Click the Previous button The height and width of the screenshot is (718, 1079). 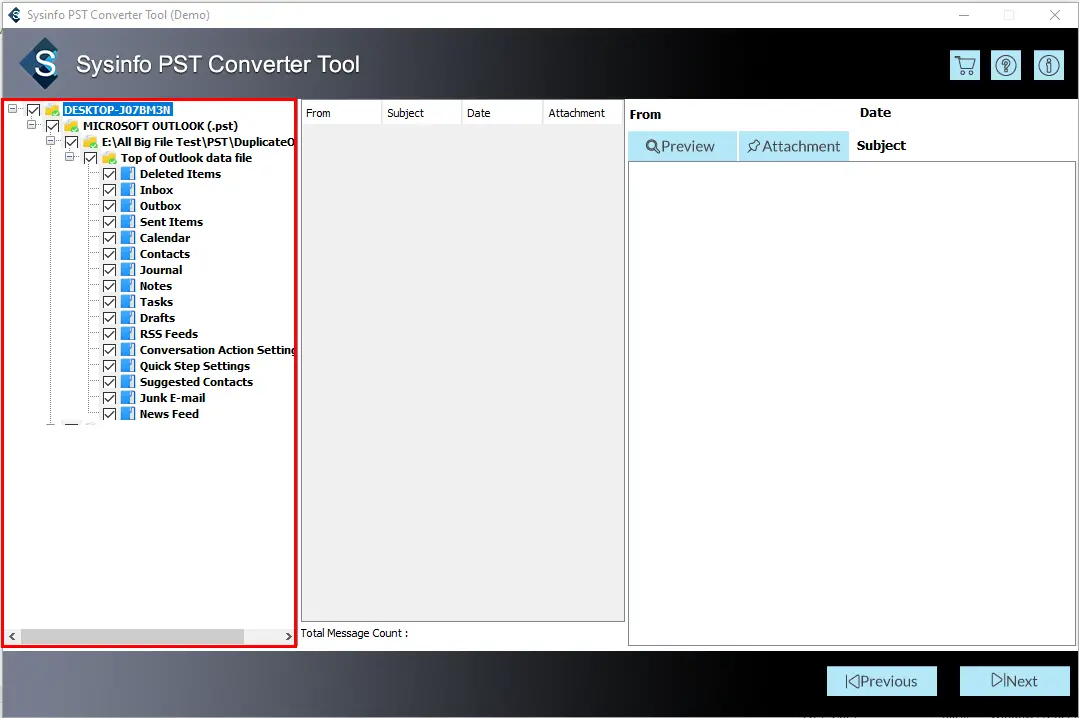point(881,681)
